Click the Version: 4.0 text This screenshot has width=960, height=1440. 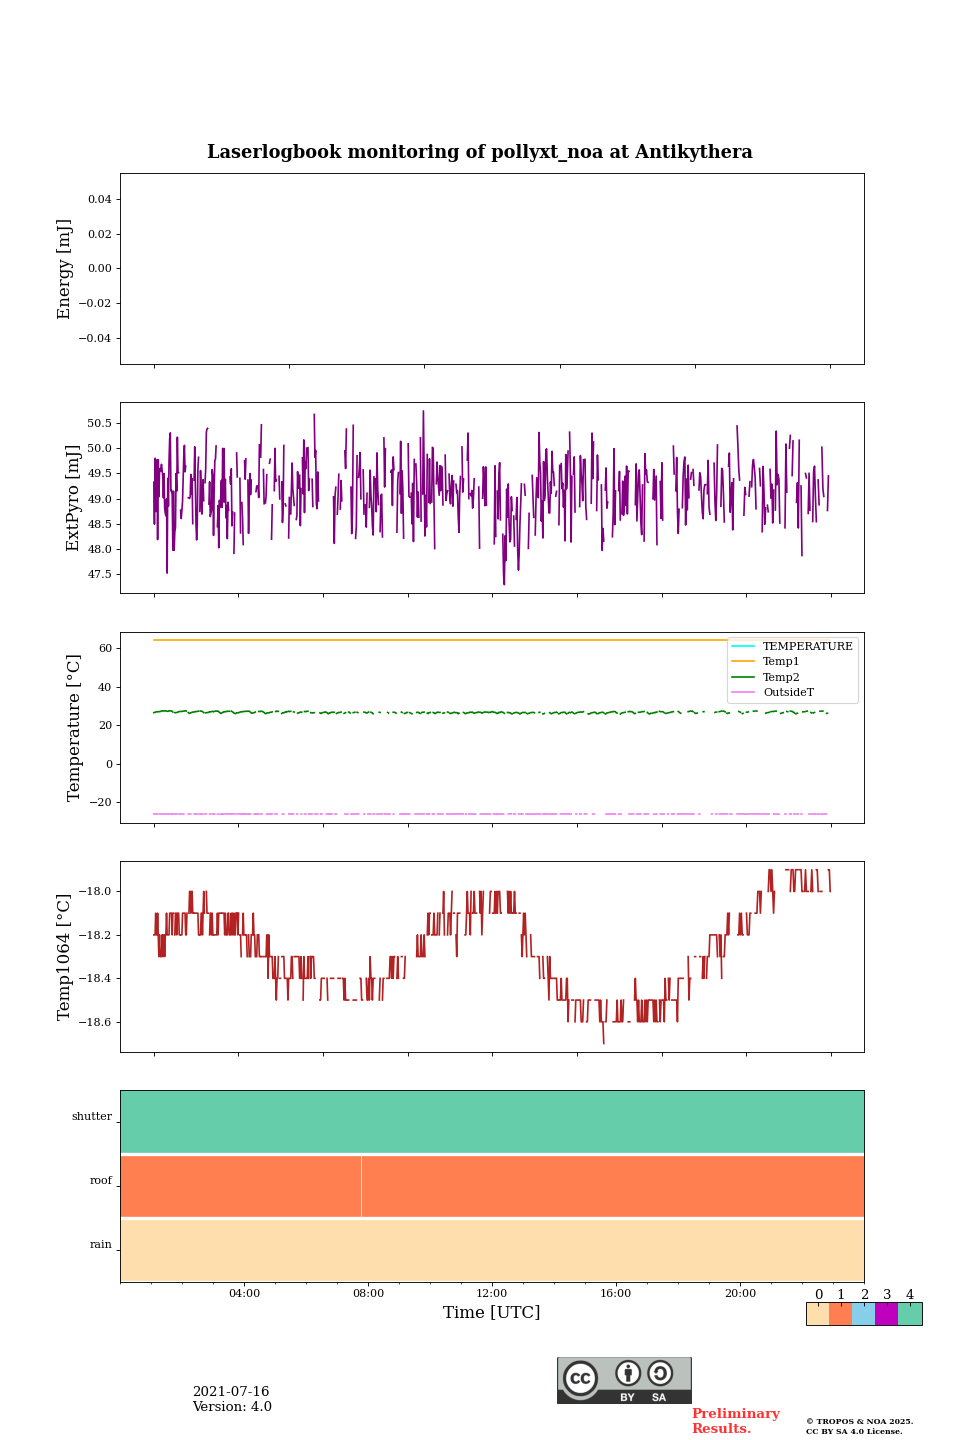pyautogui.click(x=232, y=1407)
